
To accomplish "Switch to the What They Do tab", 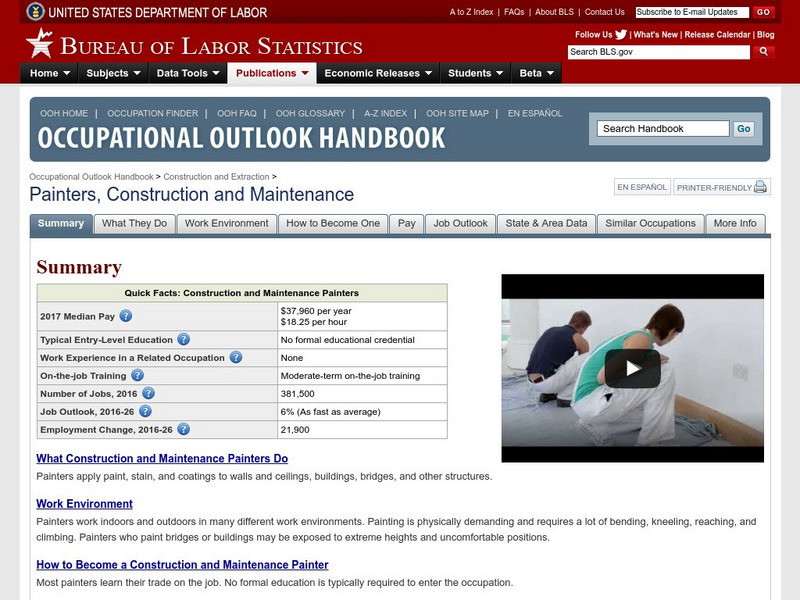I will tap(135, 223).
